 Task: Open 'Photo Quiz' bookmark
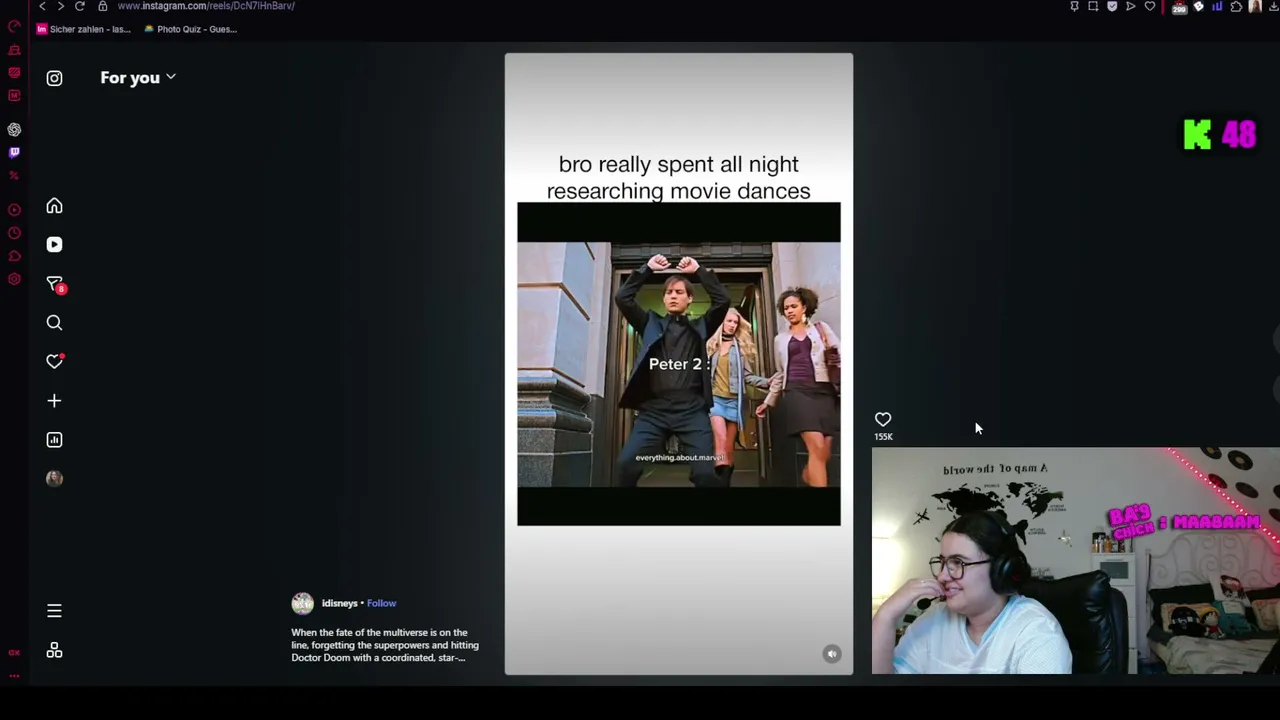point(190,29)
